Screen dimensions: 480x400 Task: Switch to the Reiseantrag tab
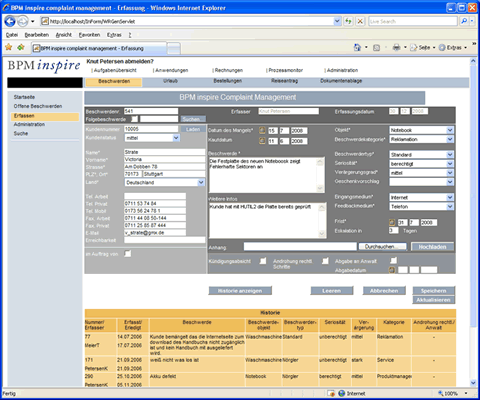pyautogui.click(x=284, y=81)
